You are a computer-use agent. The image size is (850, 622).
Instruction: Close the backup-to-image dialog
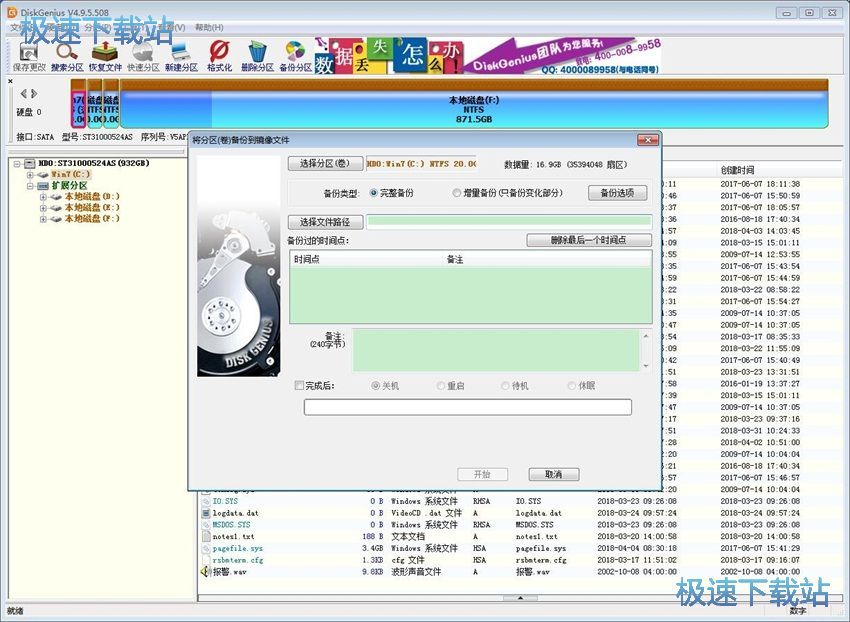tap(648, 140)
